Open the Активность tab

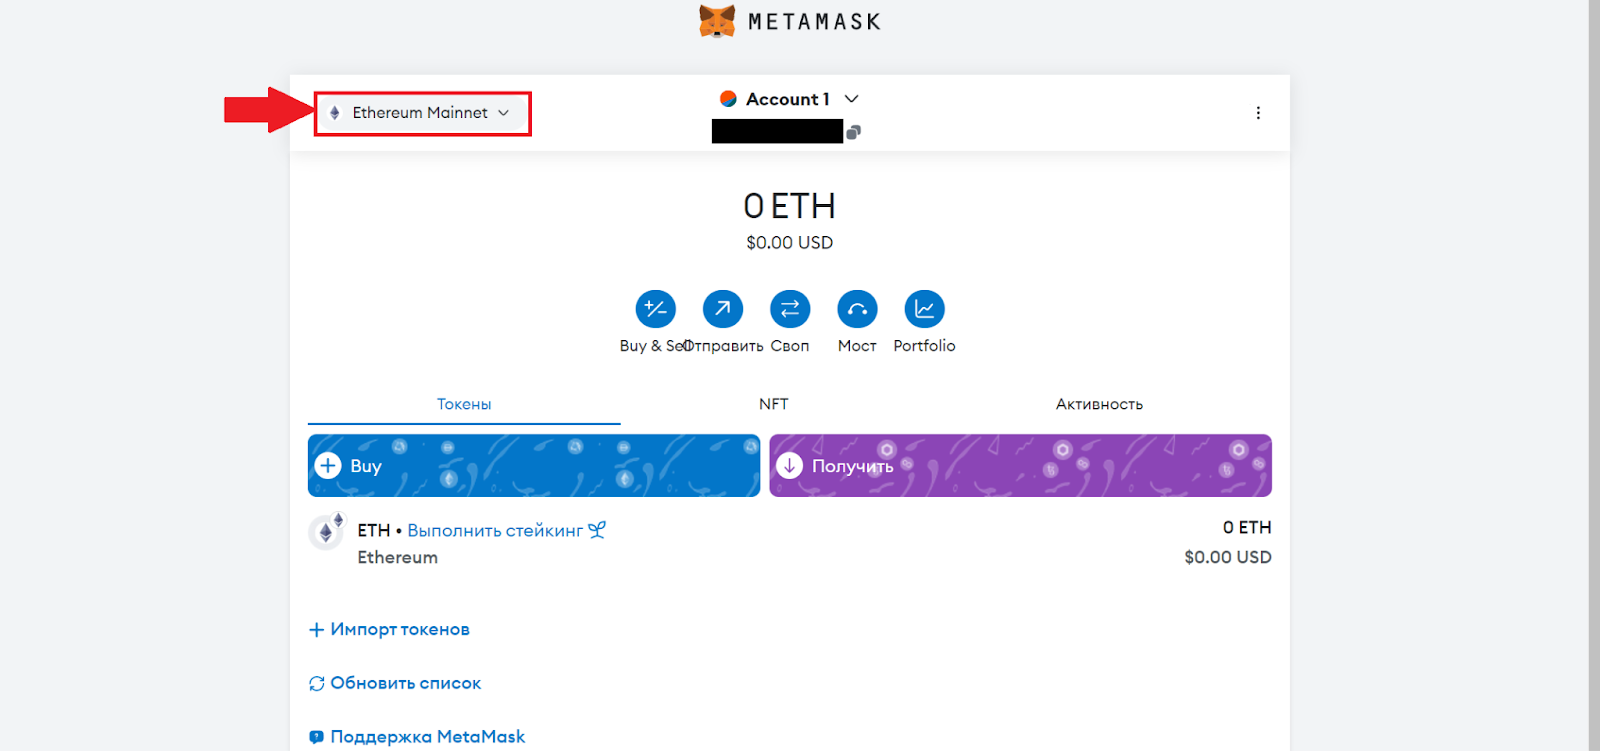point(1099,404)
